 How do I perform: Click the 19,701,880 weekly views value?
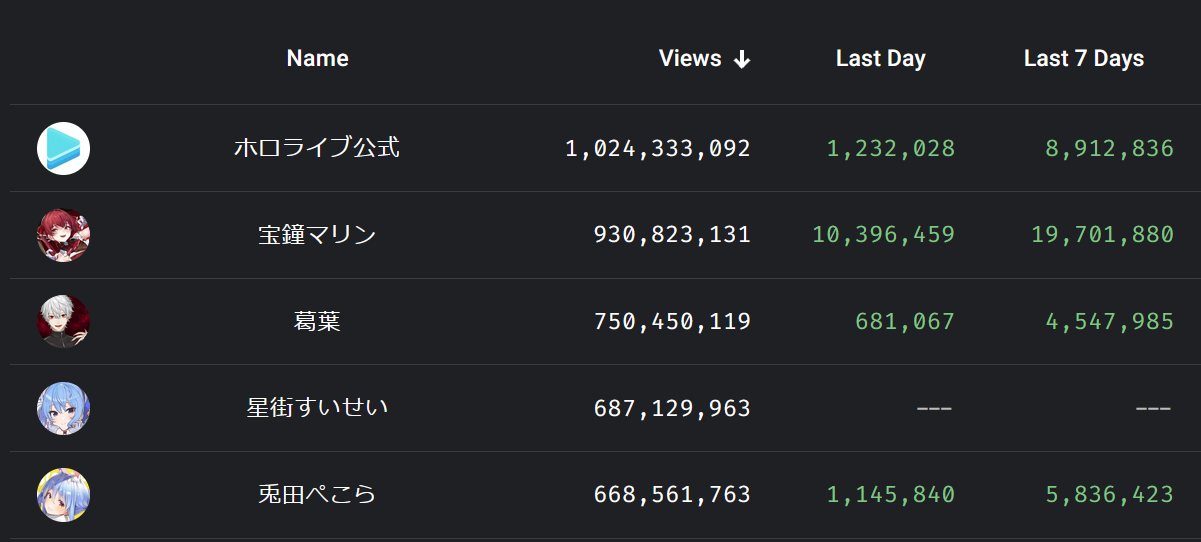click(x=1103, y=235)
